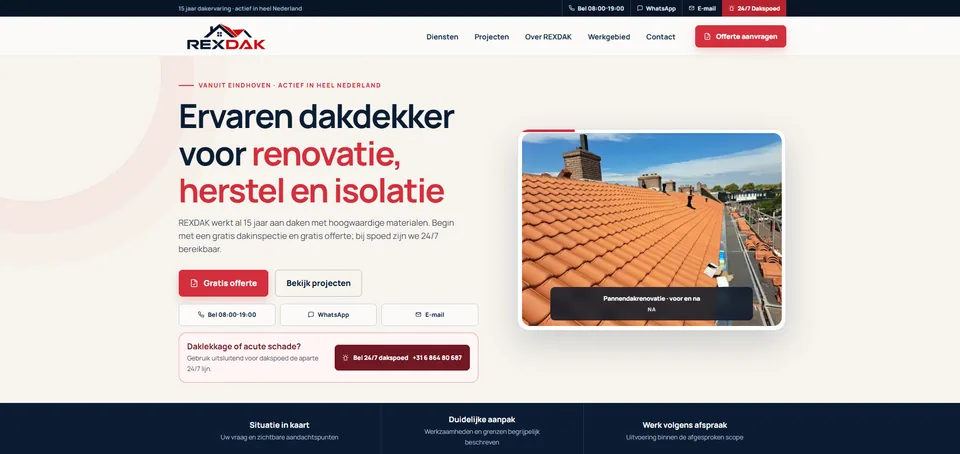
Task: Go to Over REXDAK page
Action: (548, 37)
